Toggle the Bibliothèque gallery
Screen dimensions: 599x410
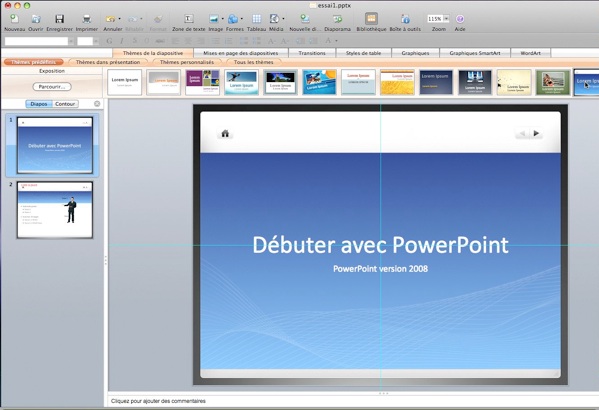[x=371, y=19]
